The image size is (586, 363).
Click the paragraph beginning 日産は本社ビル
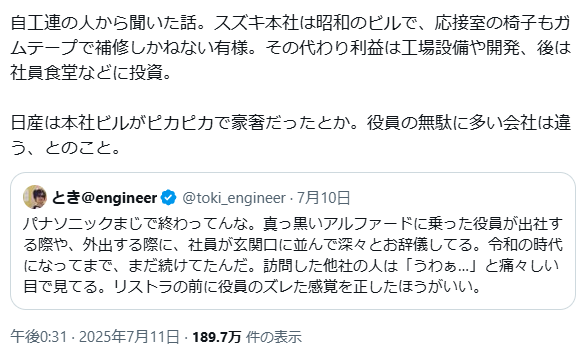click(291, 135)
